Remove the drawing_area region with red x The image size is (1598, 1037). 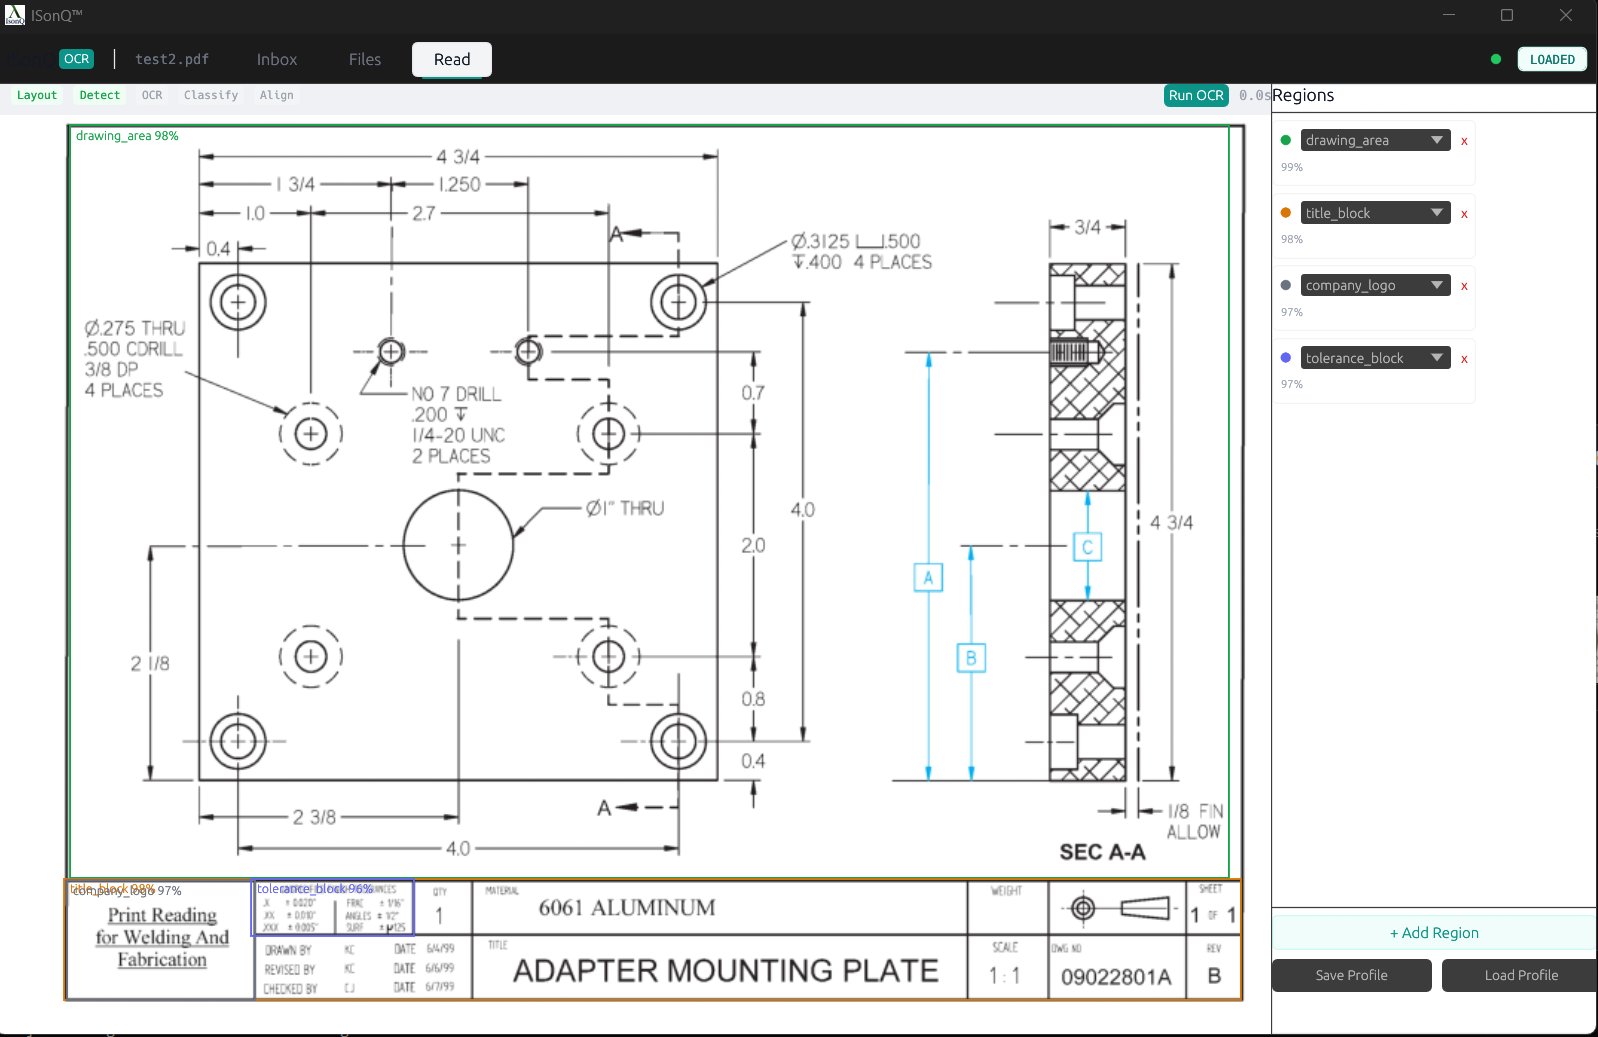coord(1464,141)
